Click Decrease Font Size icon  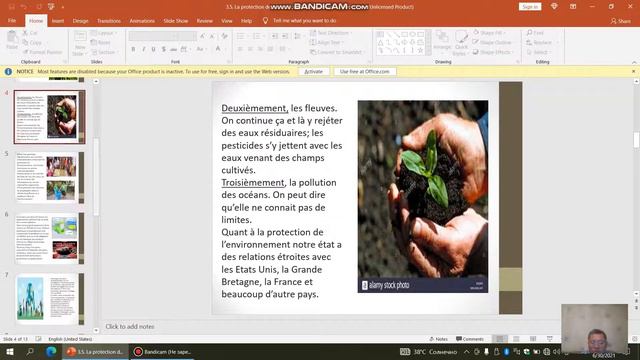point(212,36)
